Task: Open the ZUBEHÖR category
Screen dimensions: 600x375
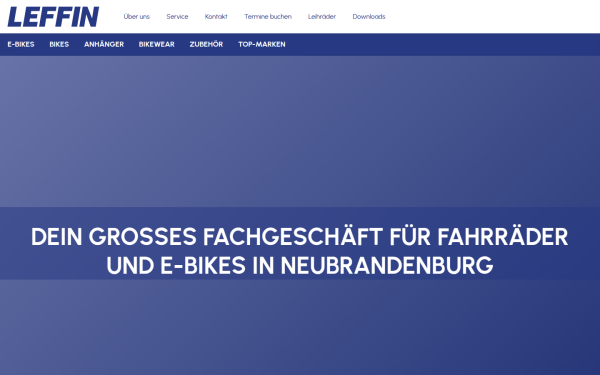Action: point(206,44)
